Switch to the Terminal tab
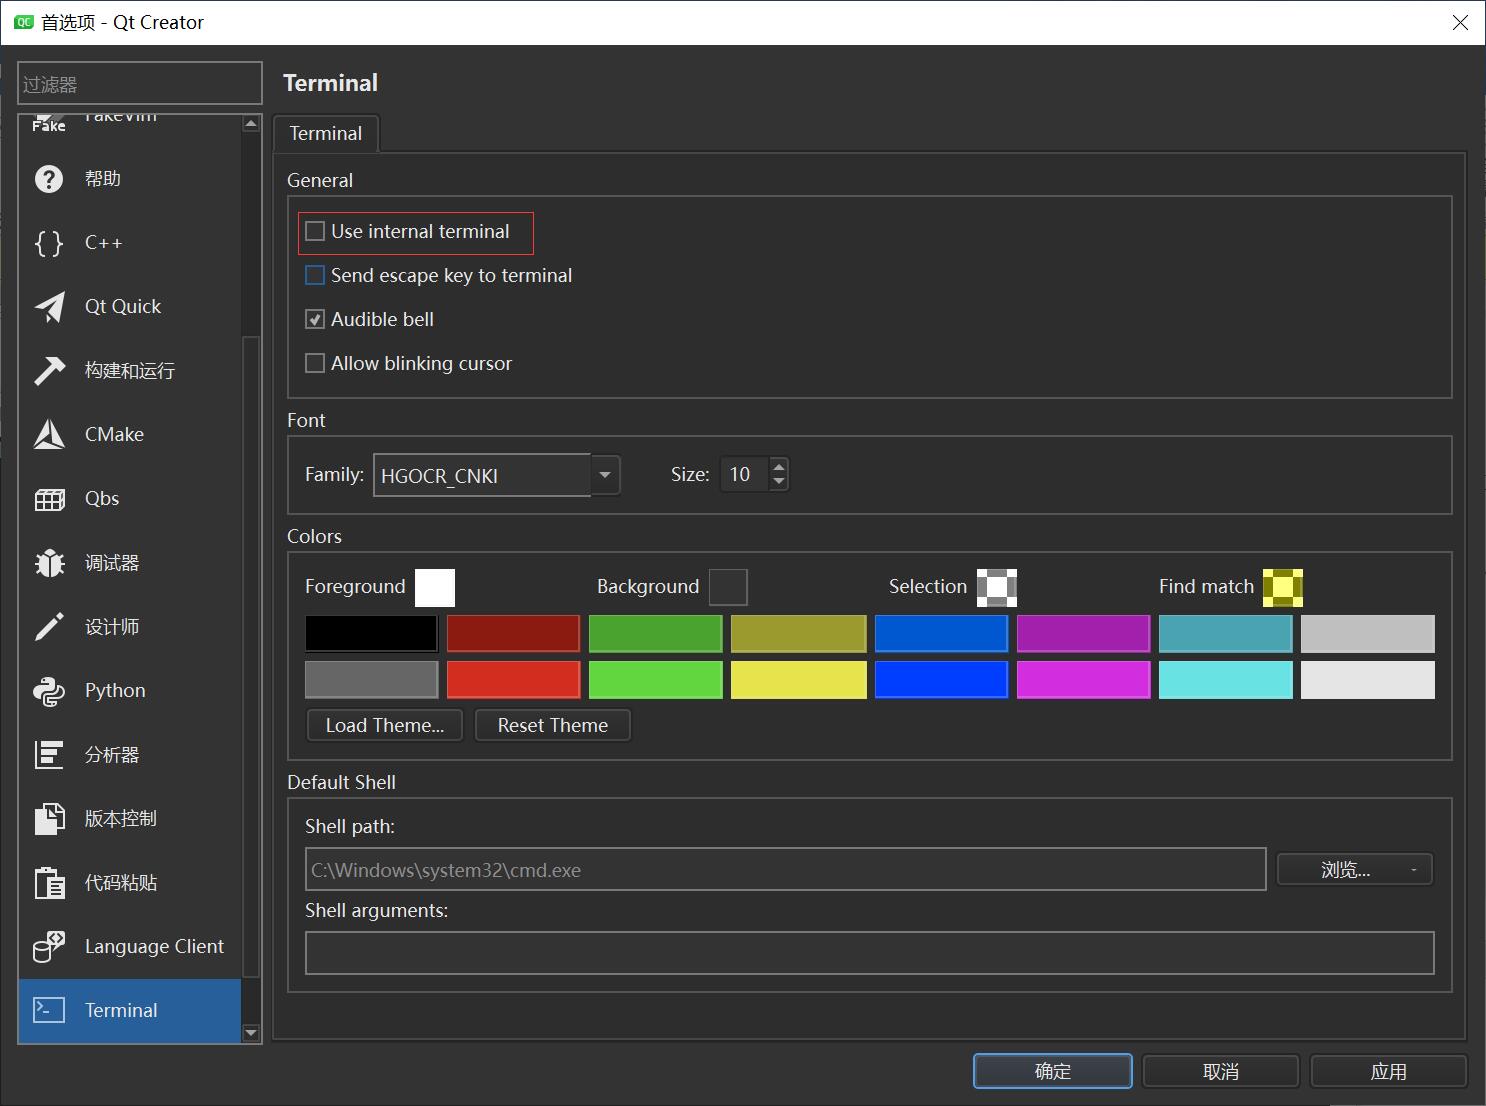The height and width of the screenshot is (1106, 1486). [326, 133]
